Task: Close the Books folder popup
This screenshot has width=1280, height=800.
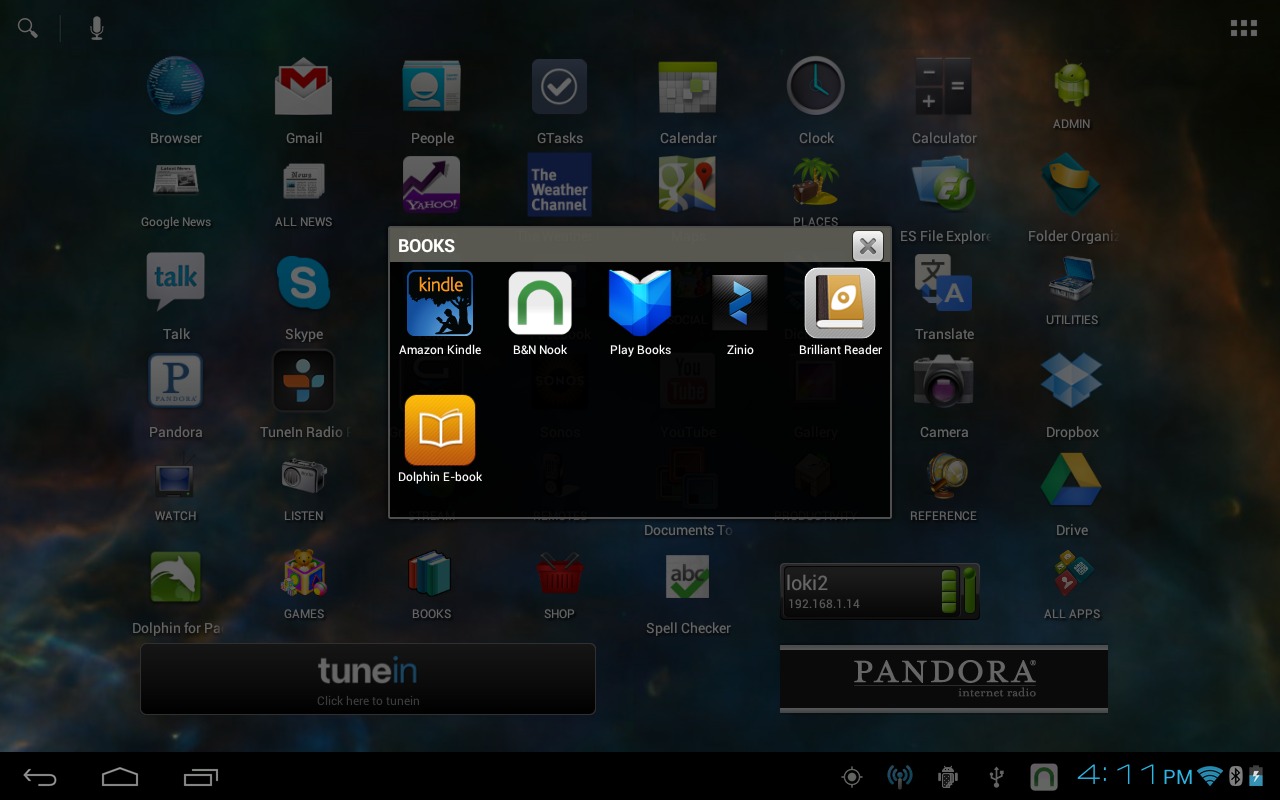Action: coord(868,246)
